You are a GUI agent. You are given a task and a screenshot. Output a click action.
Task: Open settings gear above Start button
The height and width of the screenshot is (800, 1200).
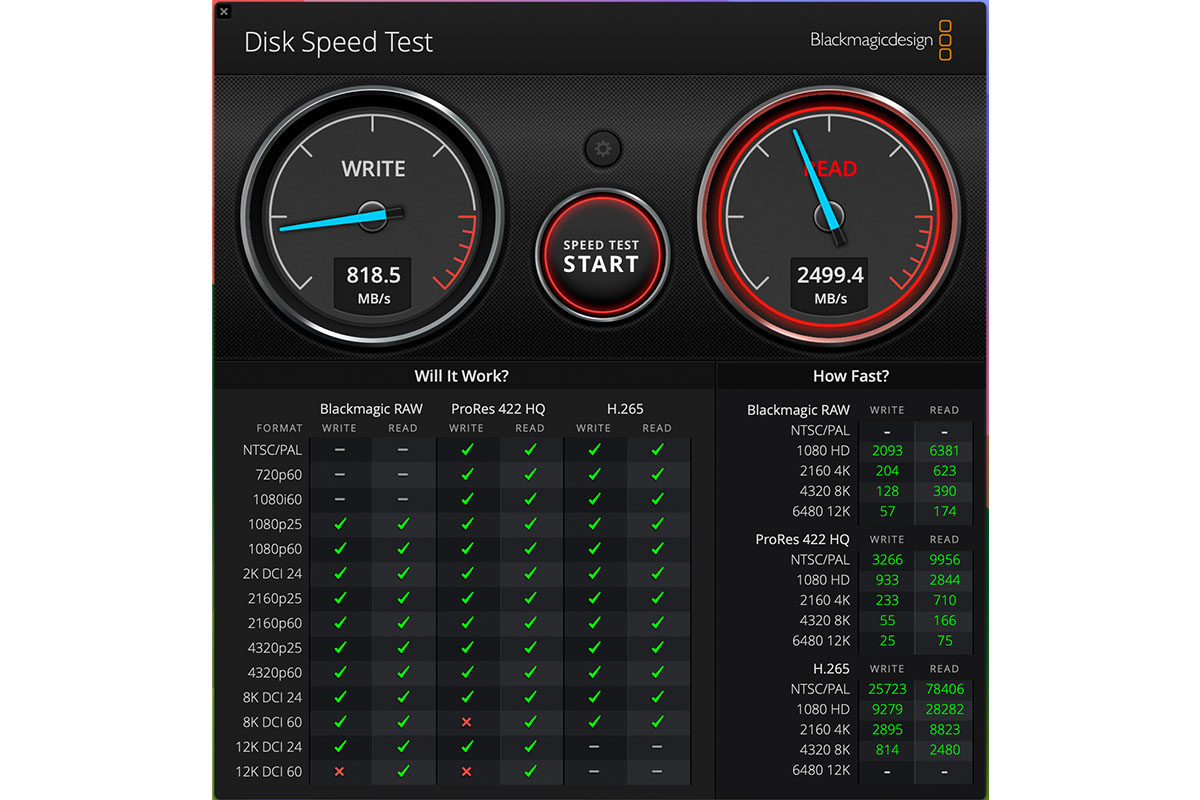(x=602, y=150)
